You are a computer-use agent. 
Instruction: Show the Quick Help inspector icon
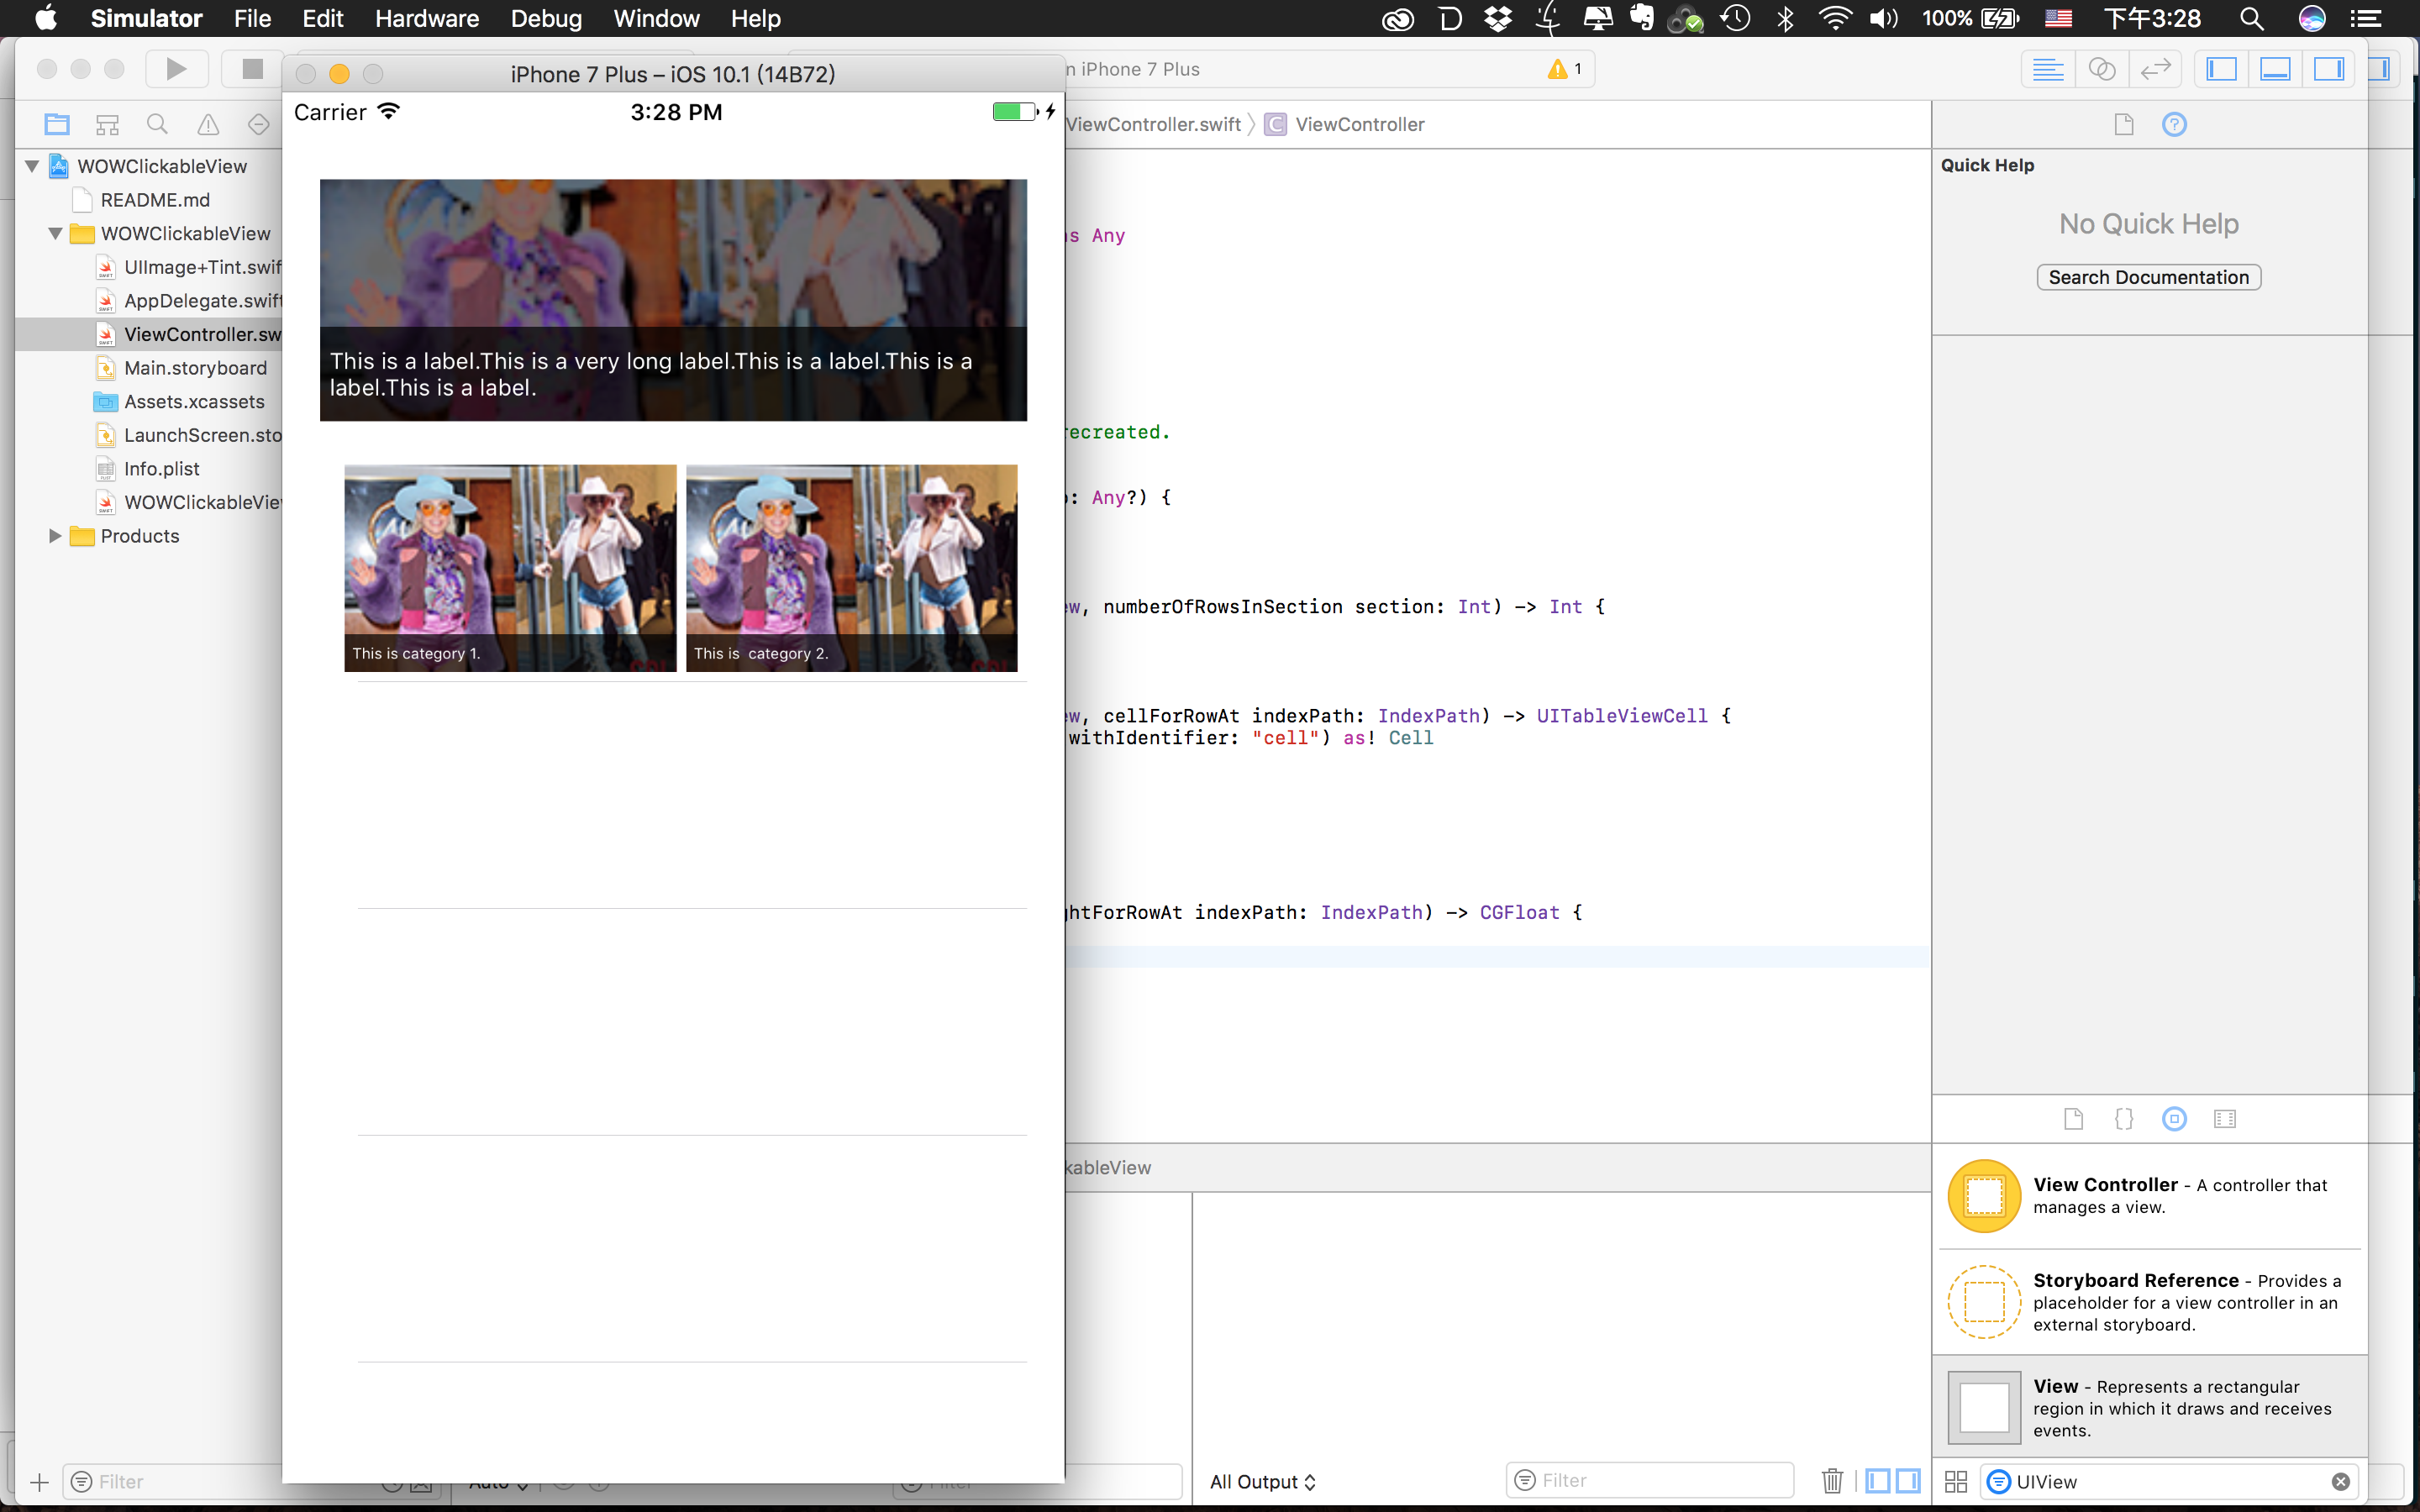2174,124
